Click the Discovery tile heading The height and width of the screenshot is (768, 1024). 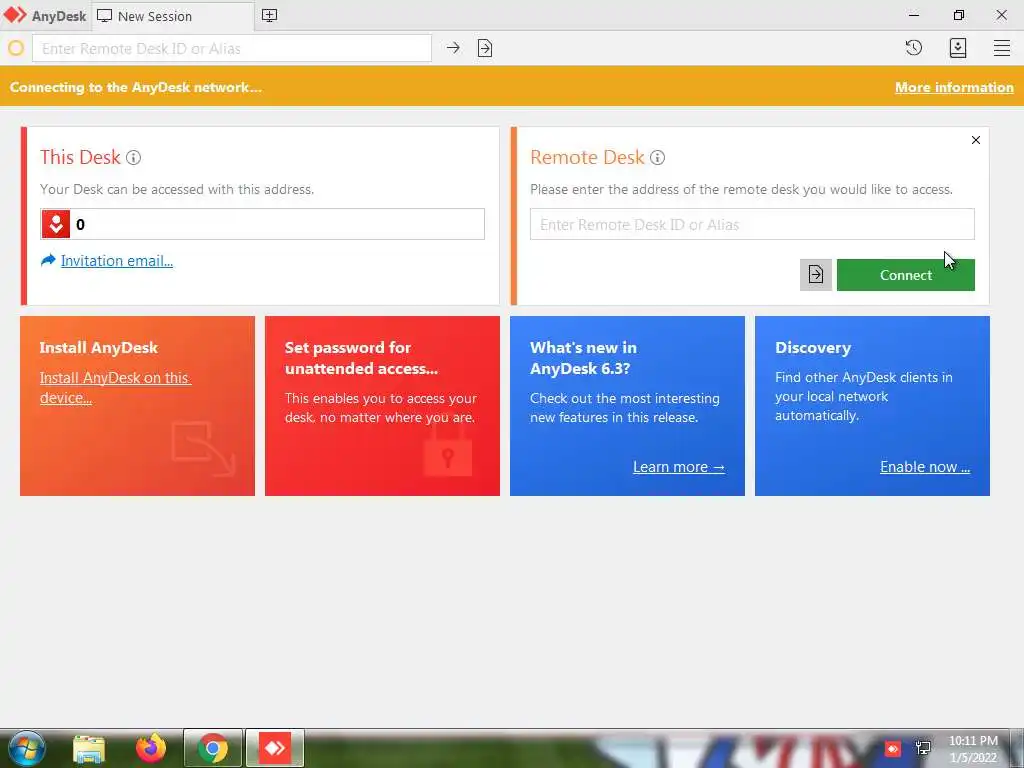tap(813, 347)
